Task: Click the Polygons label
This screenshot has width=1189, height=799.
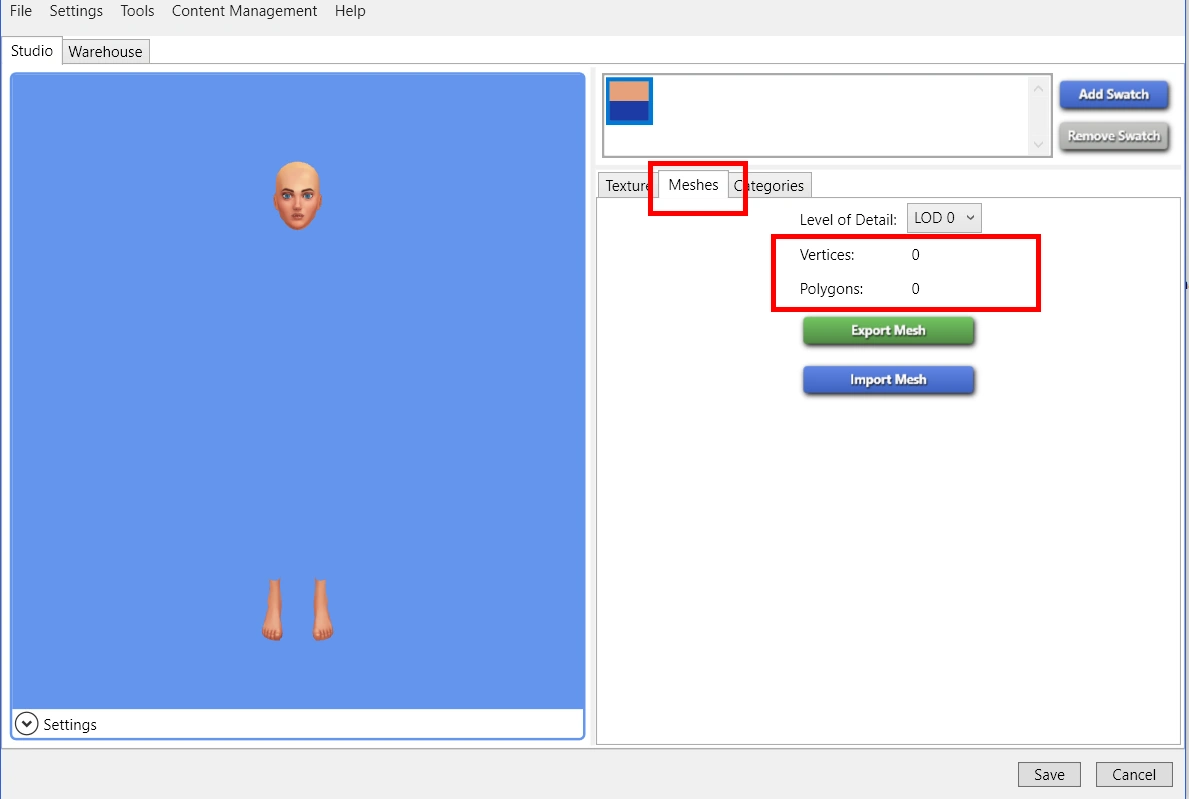Action: click(831, 289)
